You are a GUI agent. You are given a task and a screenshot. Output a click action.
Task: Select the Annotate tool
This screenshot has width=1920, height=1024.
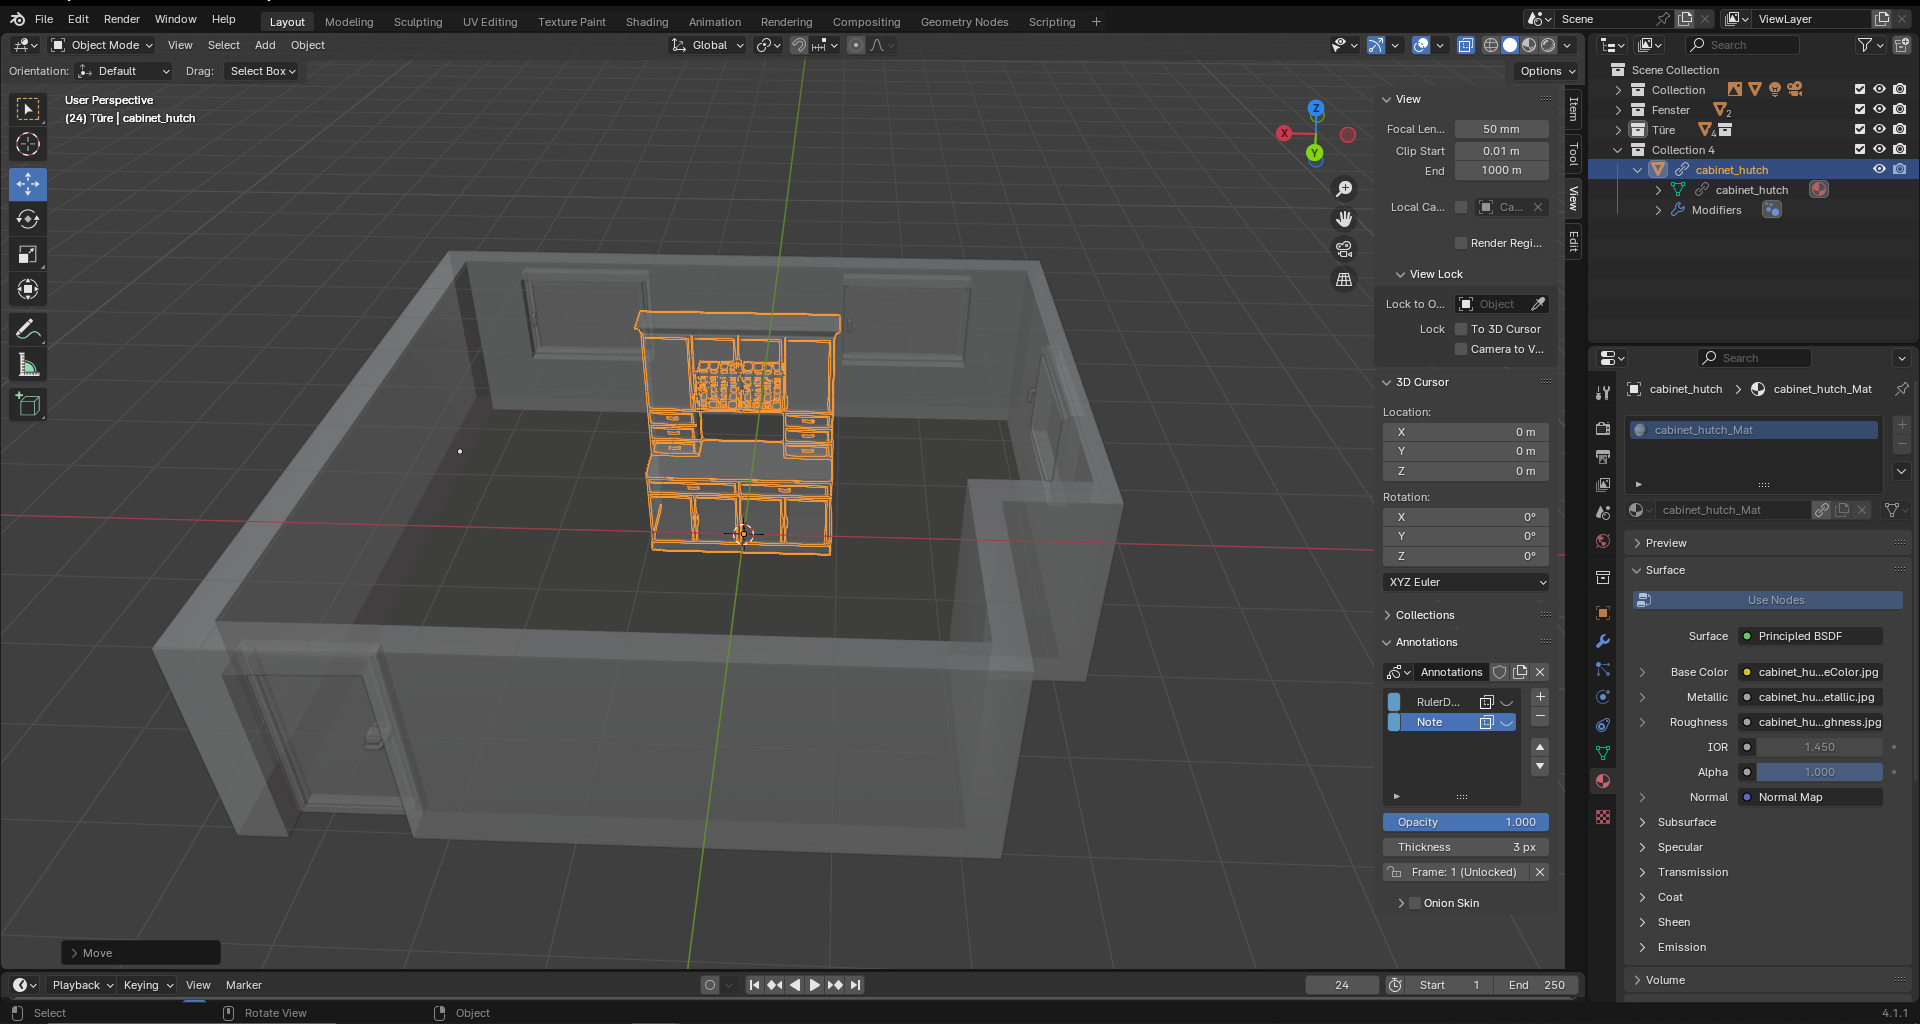[28, 328]
